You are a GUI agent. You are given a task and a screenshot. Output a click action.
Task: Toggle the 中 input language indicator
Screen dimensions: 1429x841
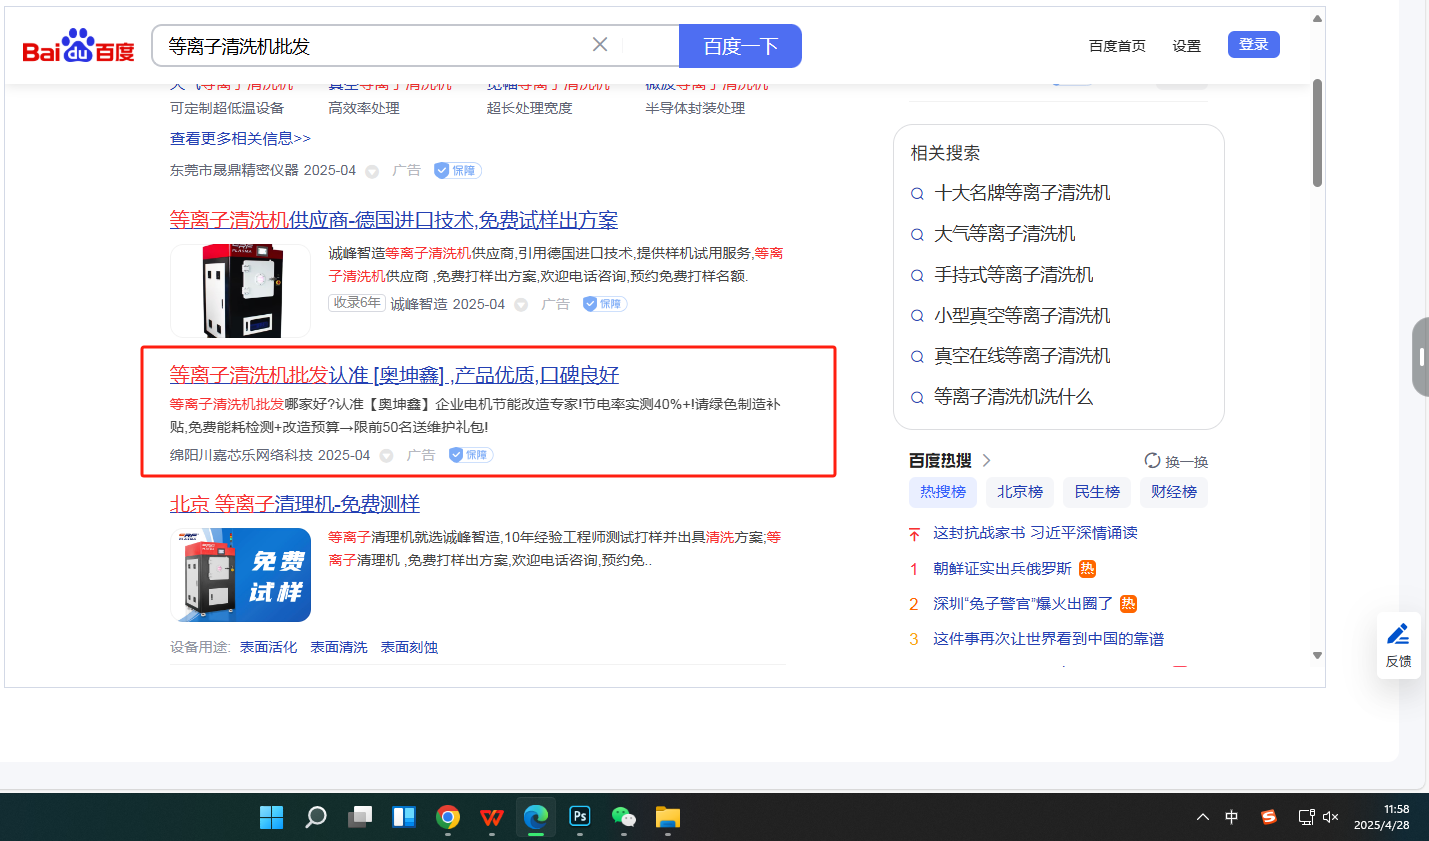(x=1232, y=817)
